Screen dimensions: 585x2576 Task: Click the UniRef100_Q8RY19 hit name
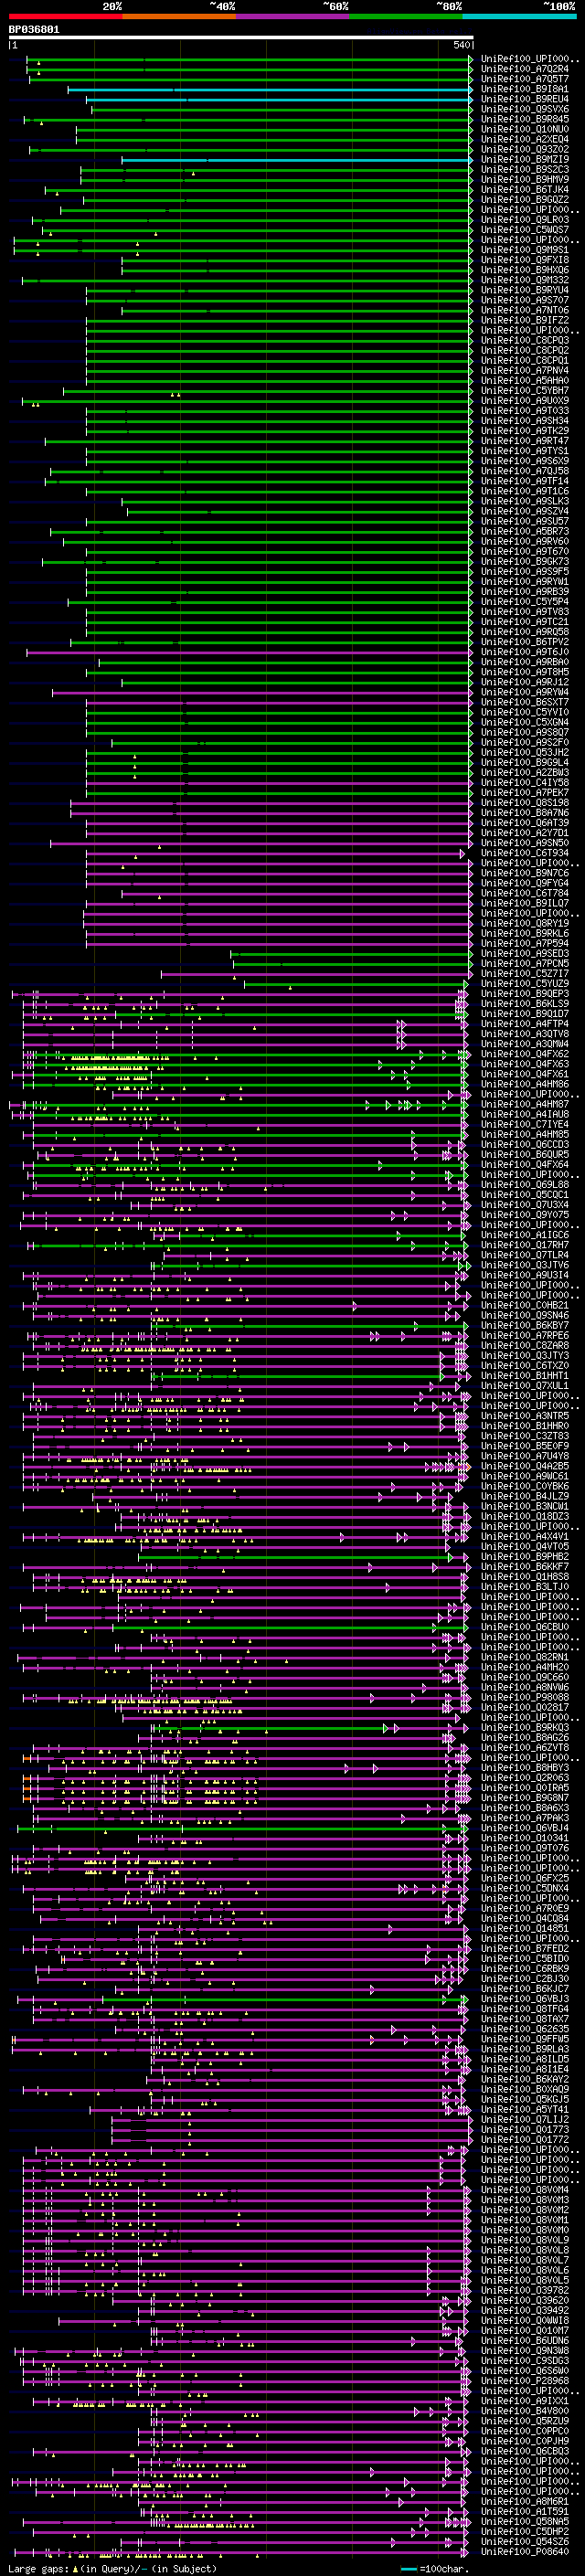[525, 923]
